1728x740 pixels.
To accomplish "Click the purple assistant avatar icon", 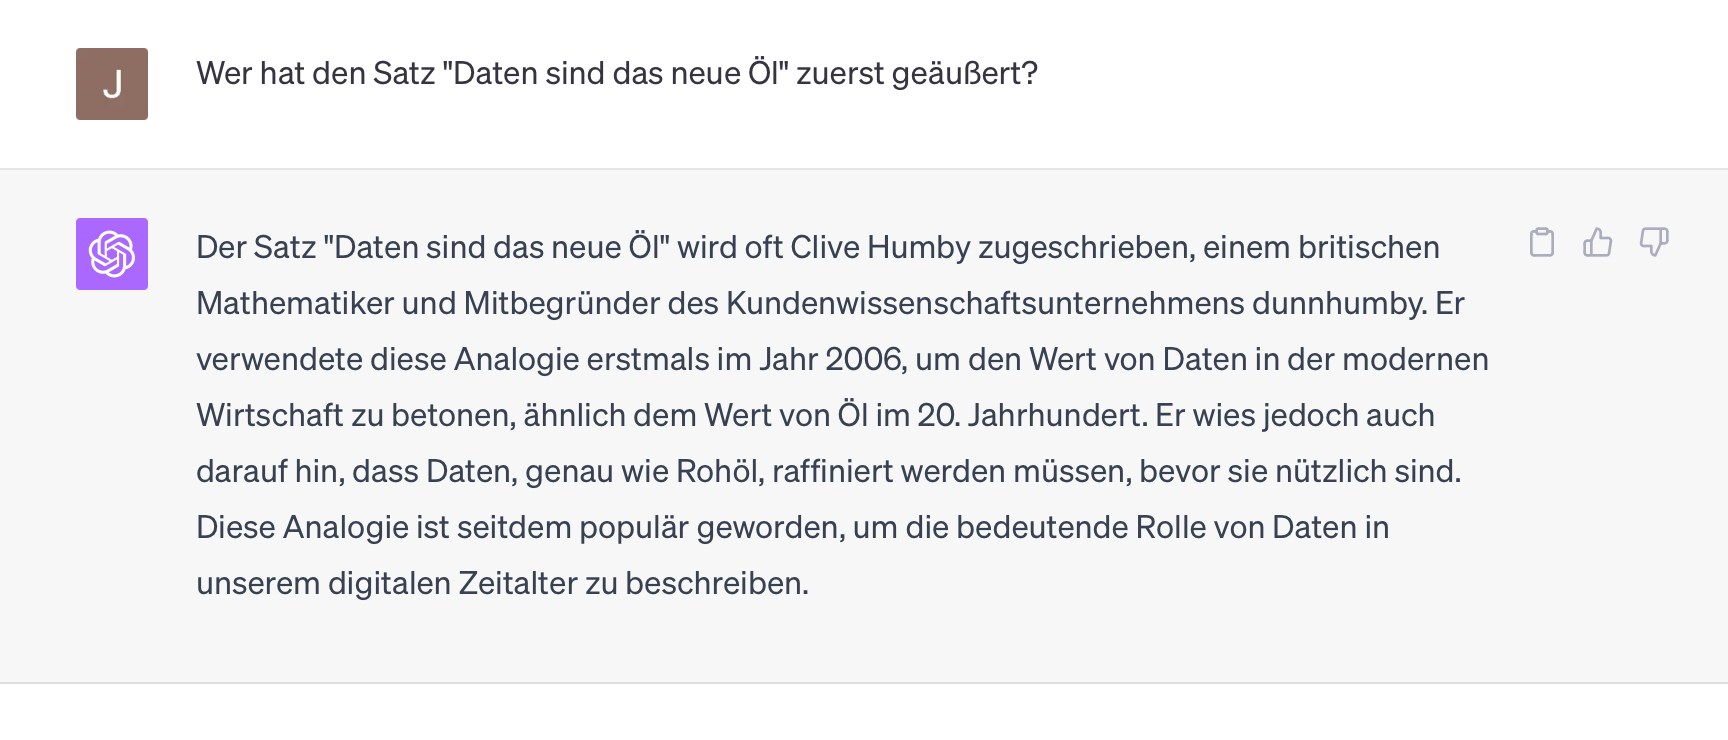I will [x=111, y=254].
